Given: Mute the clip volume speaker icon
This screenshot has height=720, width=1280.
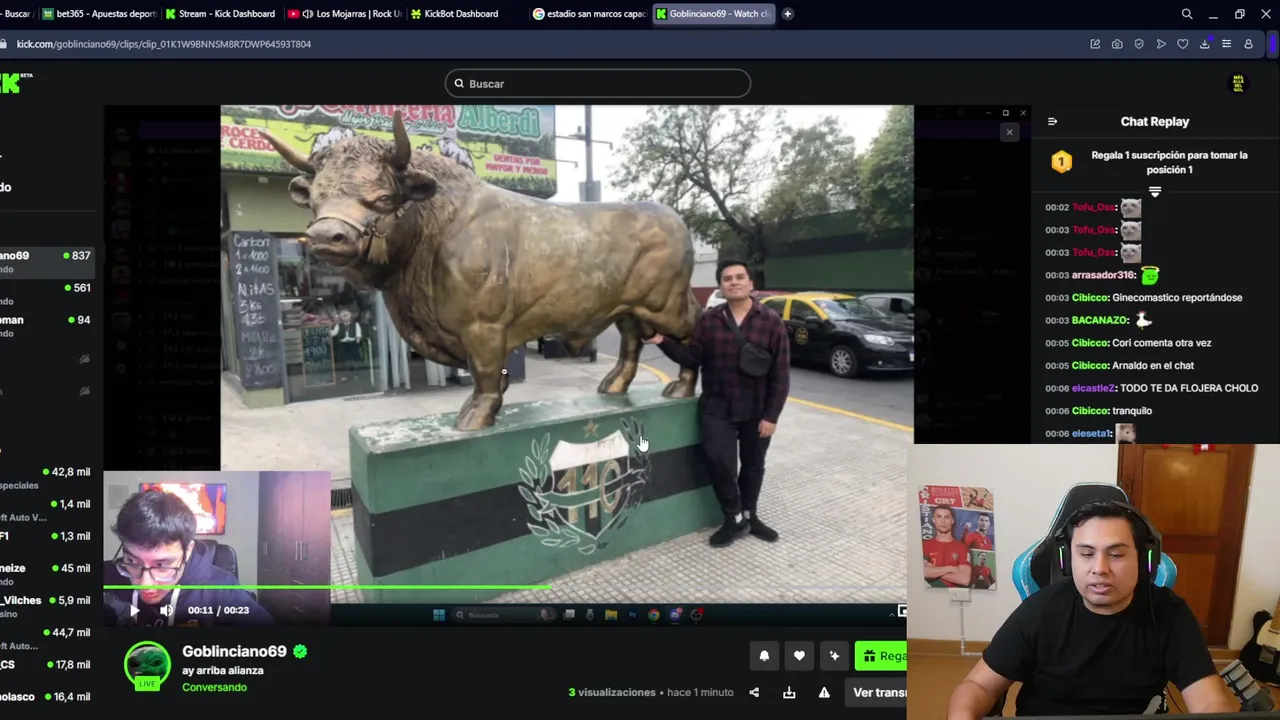Looking at the screenshot, I should pyautogui.click(x=166, y=610).
